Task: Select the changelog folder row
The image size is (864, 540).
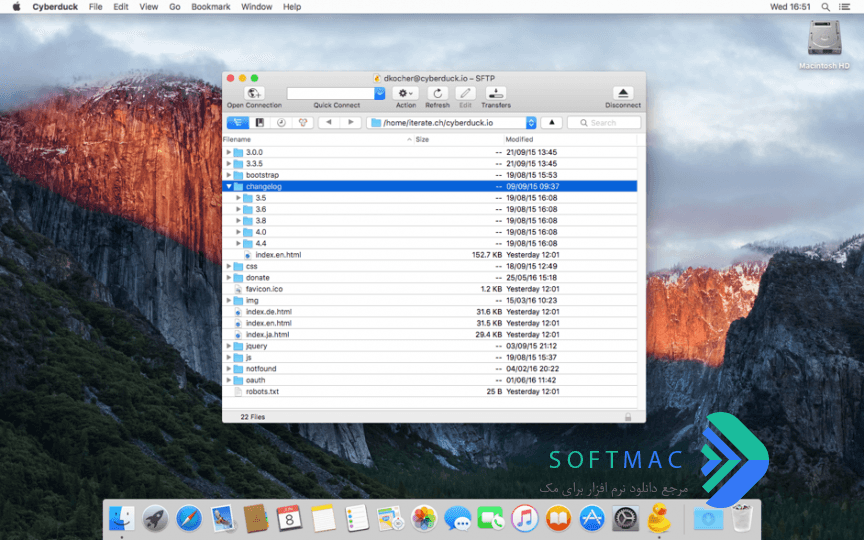Action: 430,186
